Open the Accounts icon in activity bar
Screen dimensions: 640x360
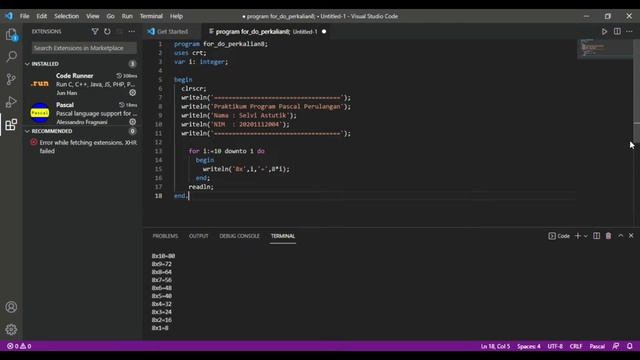tap(11, 307)
